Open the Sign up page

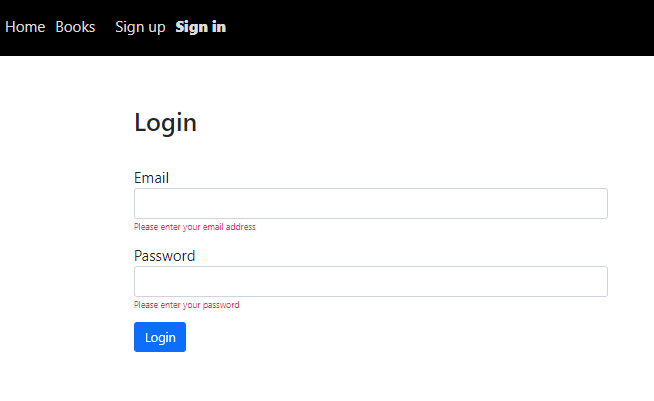(140, 27)
